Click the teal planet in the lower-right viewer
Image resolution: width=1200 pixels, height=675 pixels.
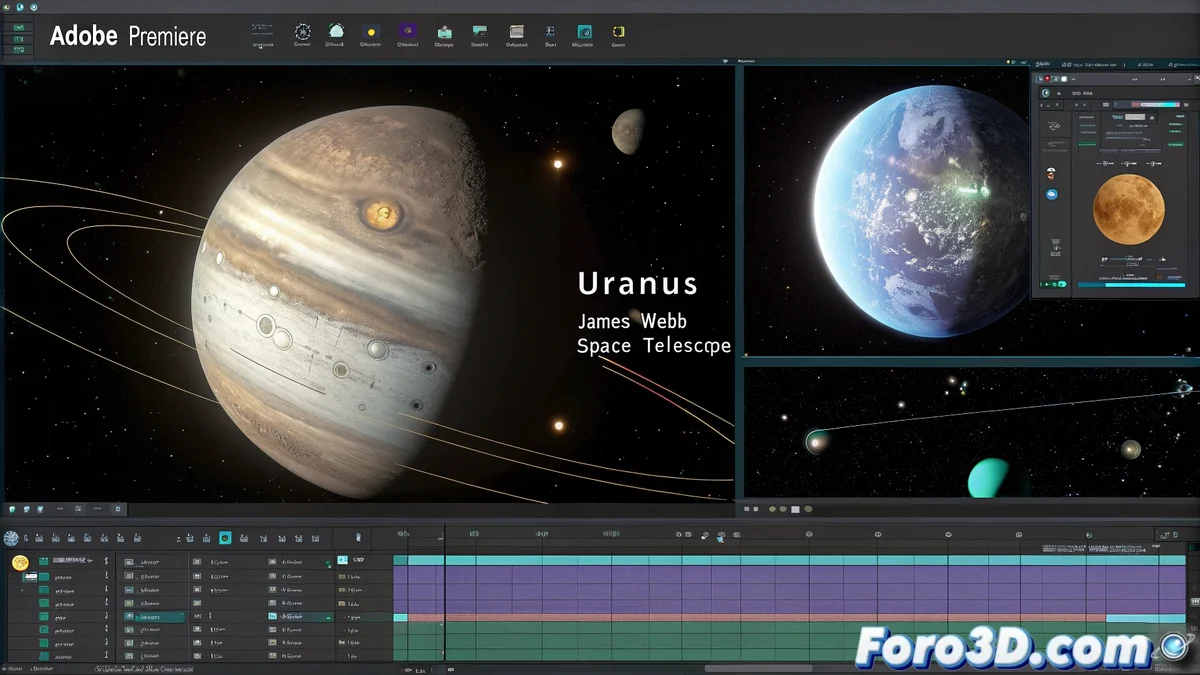pyautogui.click(x=989, y=478)
